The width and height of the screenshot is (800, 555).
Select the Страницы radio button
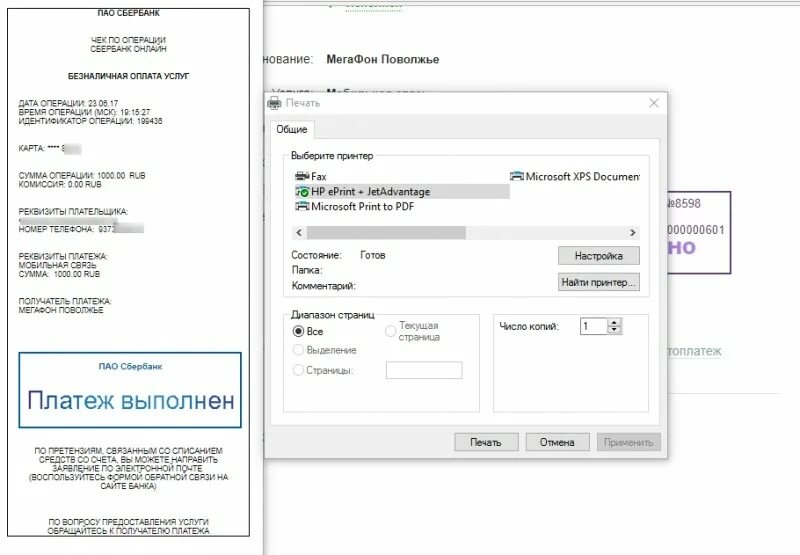pos(298,370)
